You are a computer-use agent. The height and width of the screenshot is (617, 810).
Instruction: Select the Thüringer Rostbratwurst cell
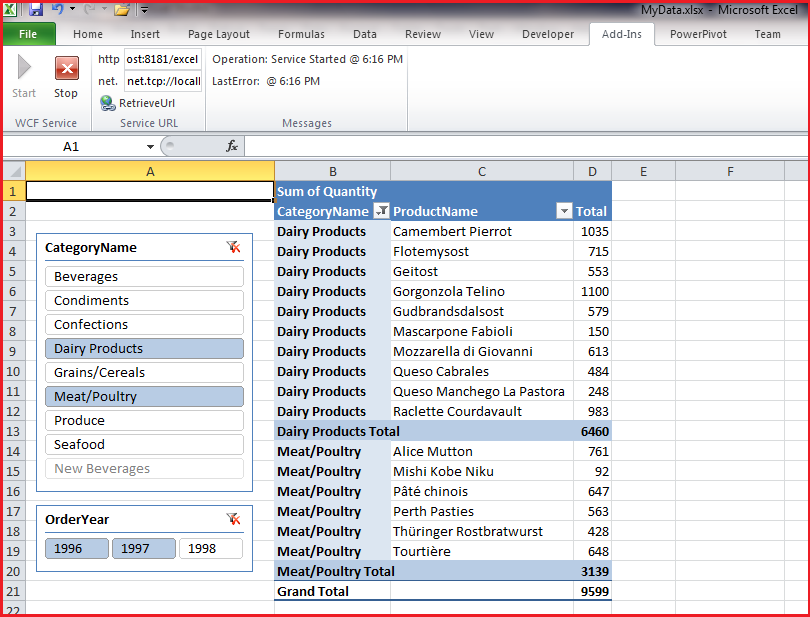click(482, 531)
